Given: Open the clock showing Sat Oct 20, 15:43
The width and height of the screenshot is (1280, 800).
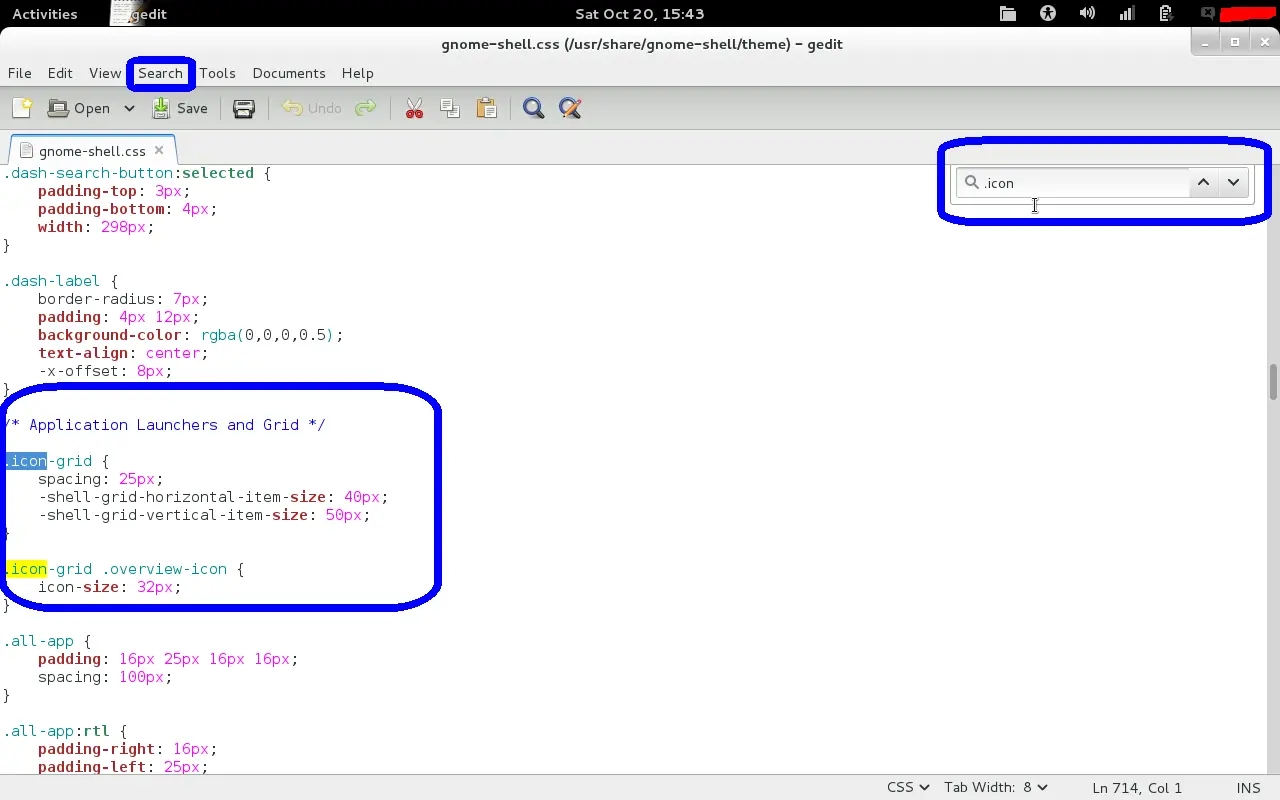Looking at the screenshot, I should tap(640, 14).
